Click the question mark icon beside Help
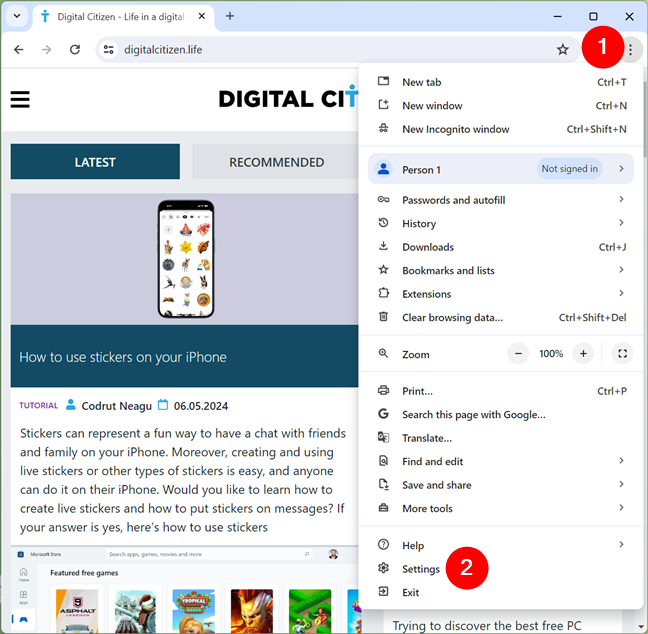This screenshot has height=634, width=648. [x=384, y=544]
